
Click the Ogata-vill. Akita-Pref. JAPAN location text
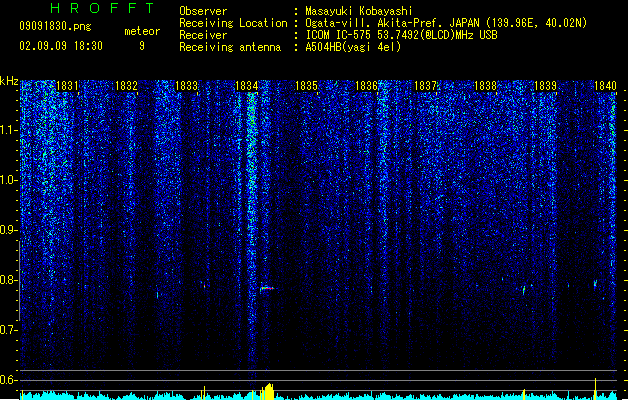click(x=446, y=23)
